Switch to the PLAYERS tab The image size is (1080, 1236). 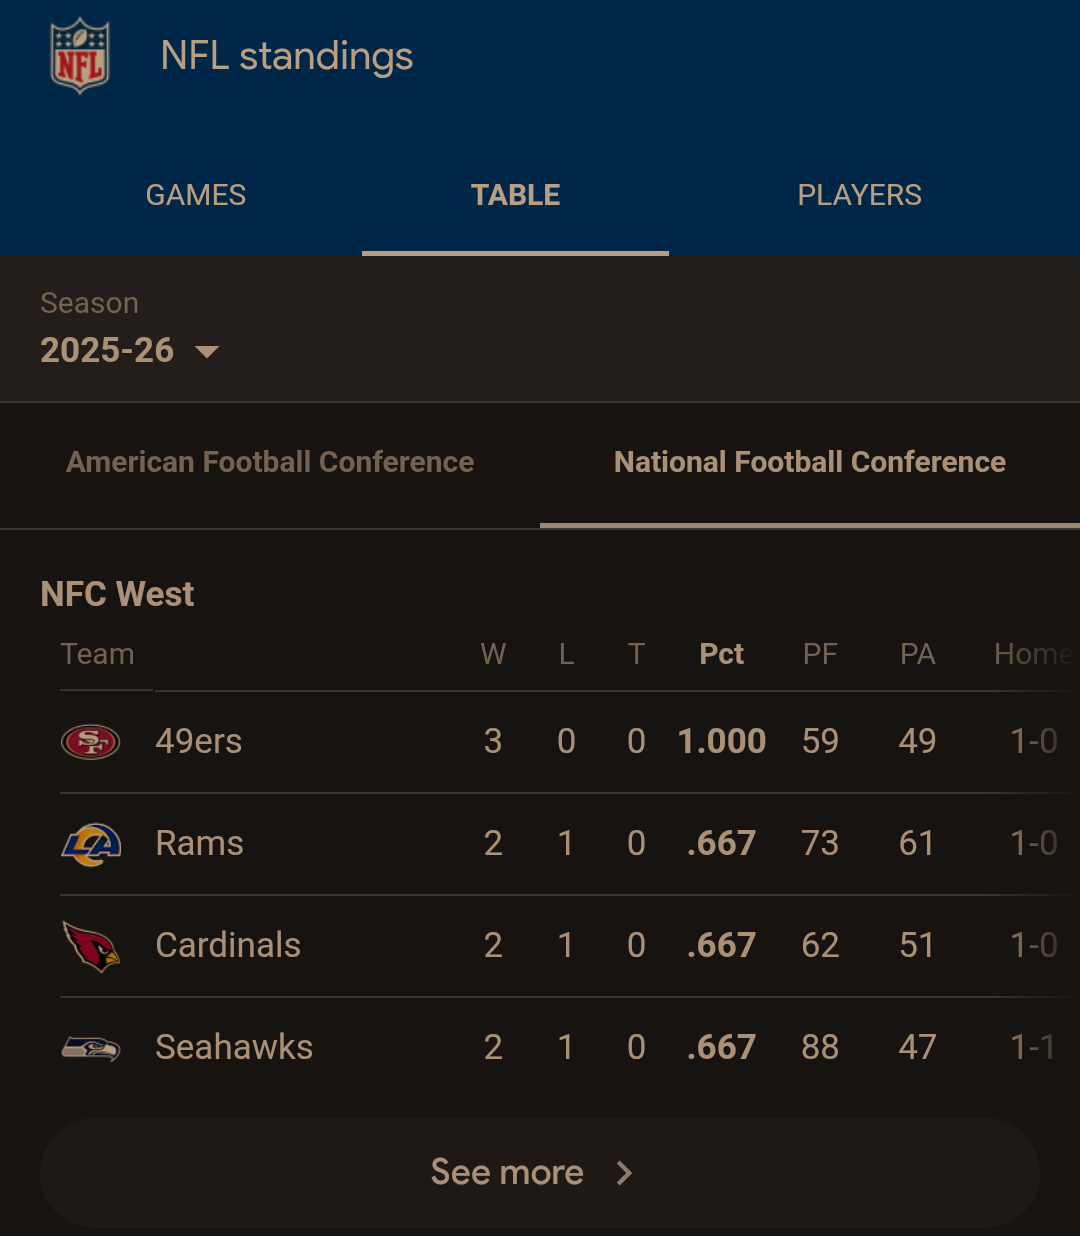coord(860,195)
